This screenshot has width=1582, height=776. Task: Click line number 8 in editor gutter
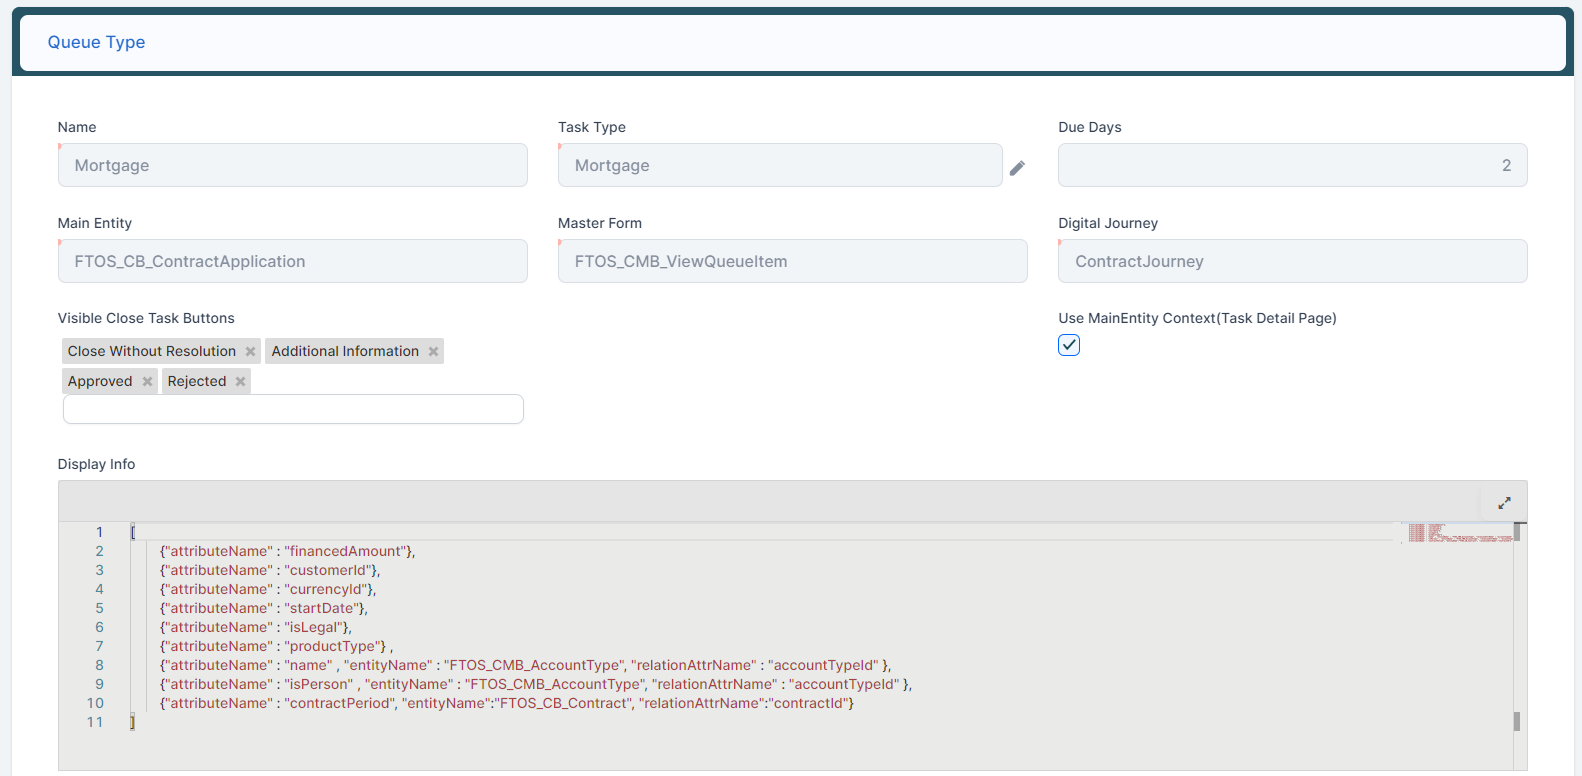pyautogui.click(x=99, y=665)
